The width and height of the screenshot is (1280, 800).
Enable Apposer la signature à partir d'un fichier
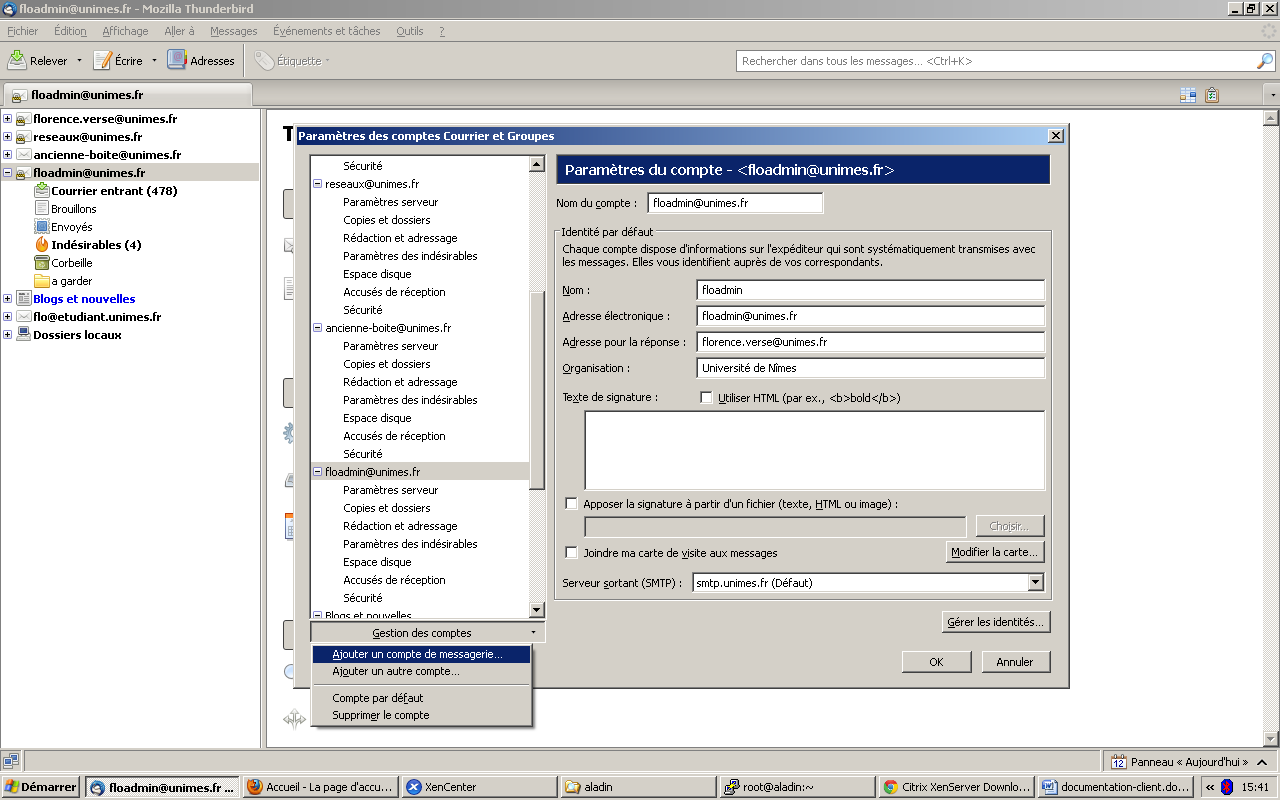point(571,504)
